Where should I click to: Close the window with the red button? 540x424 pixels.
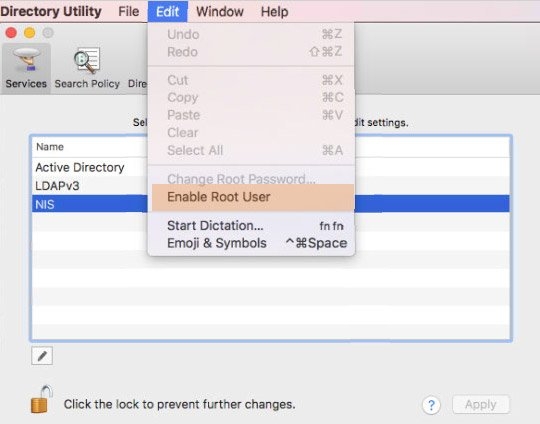coord(11,33)
